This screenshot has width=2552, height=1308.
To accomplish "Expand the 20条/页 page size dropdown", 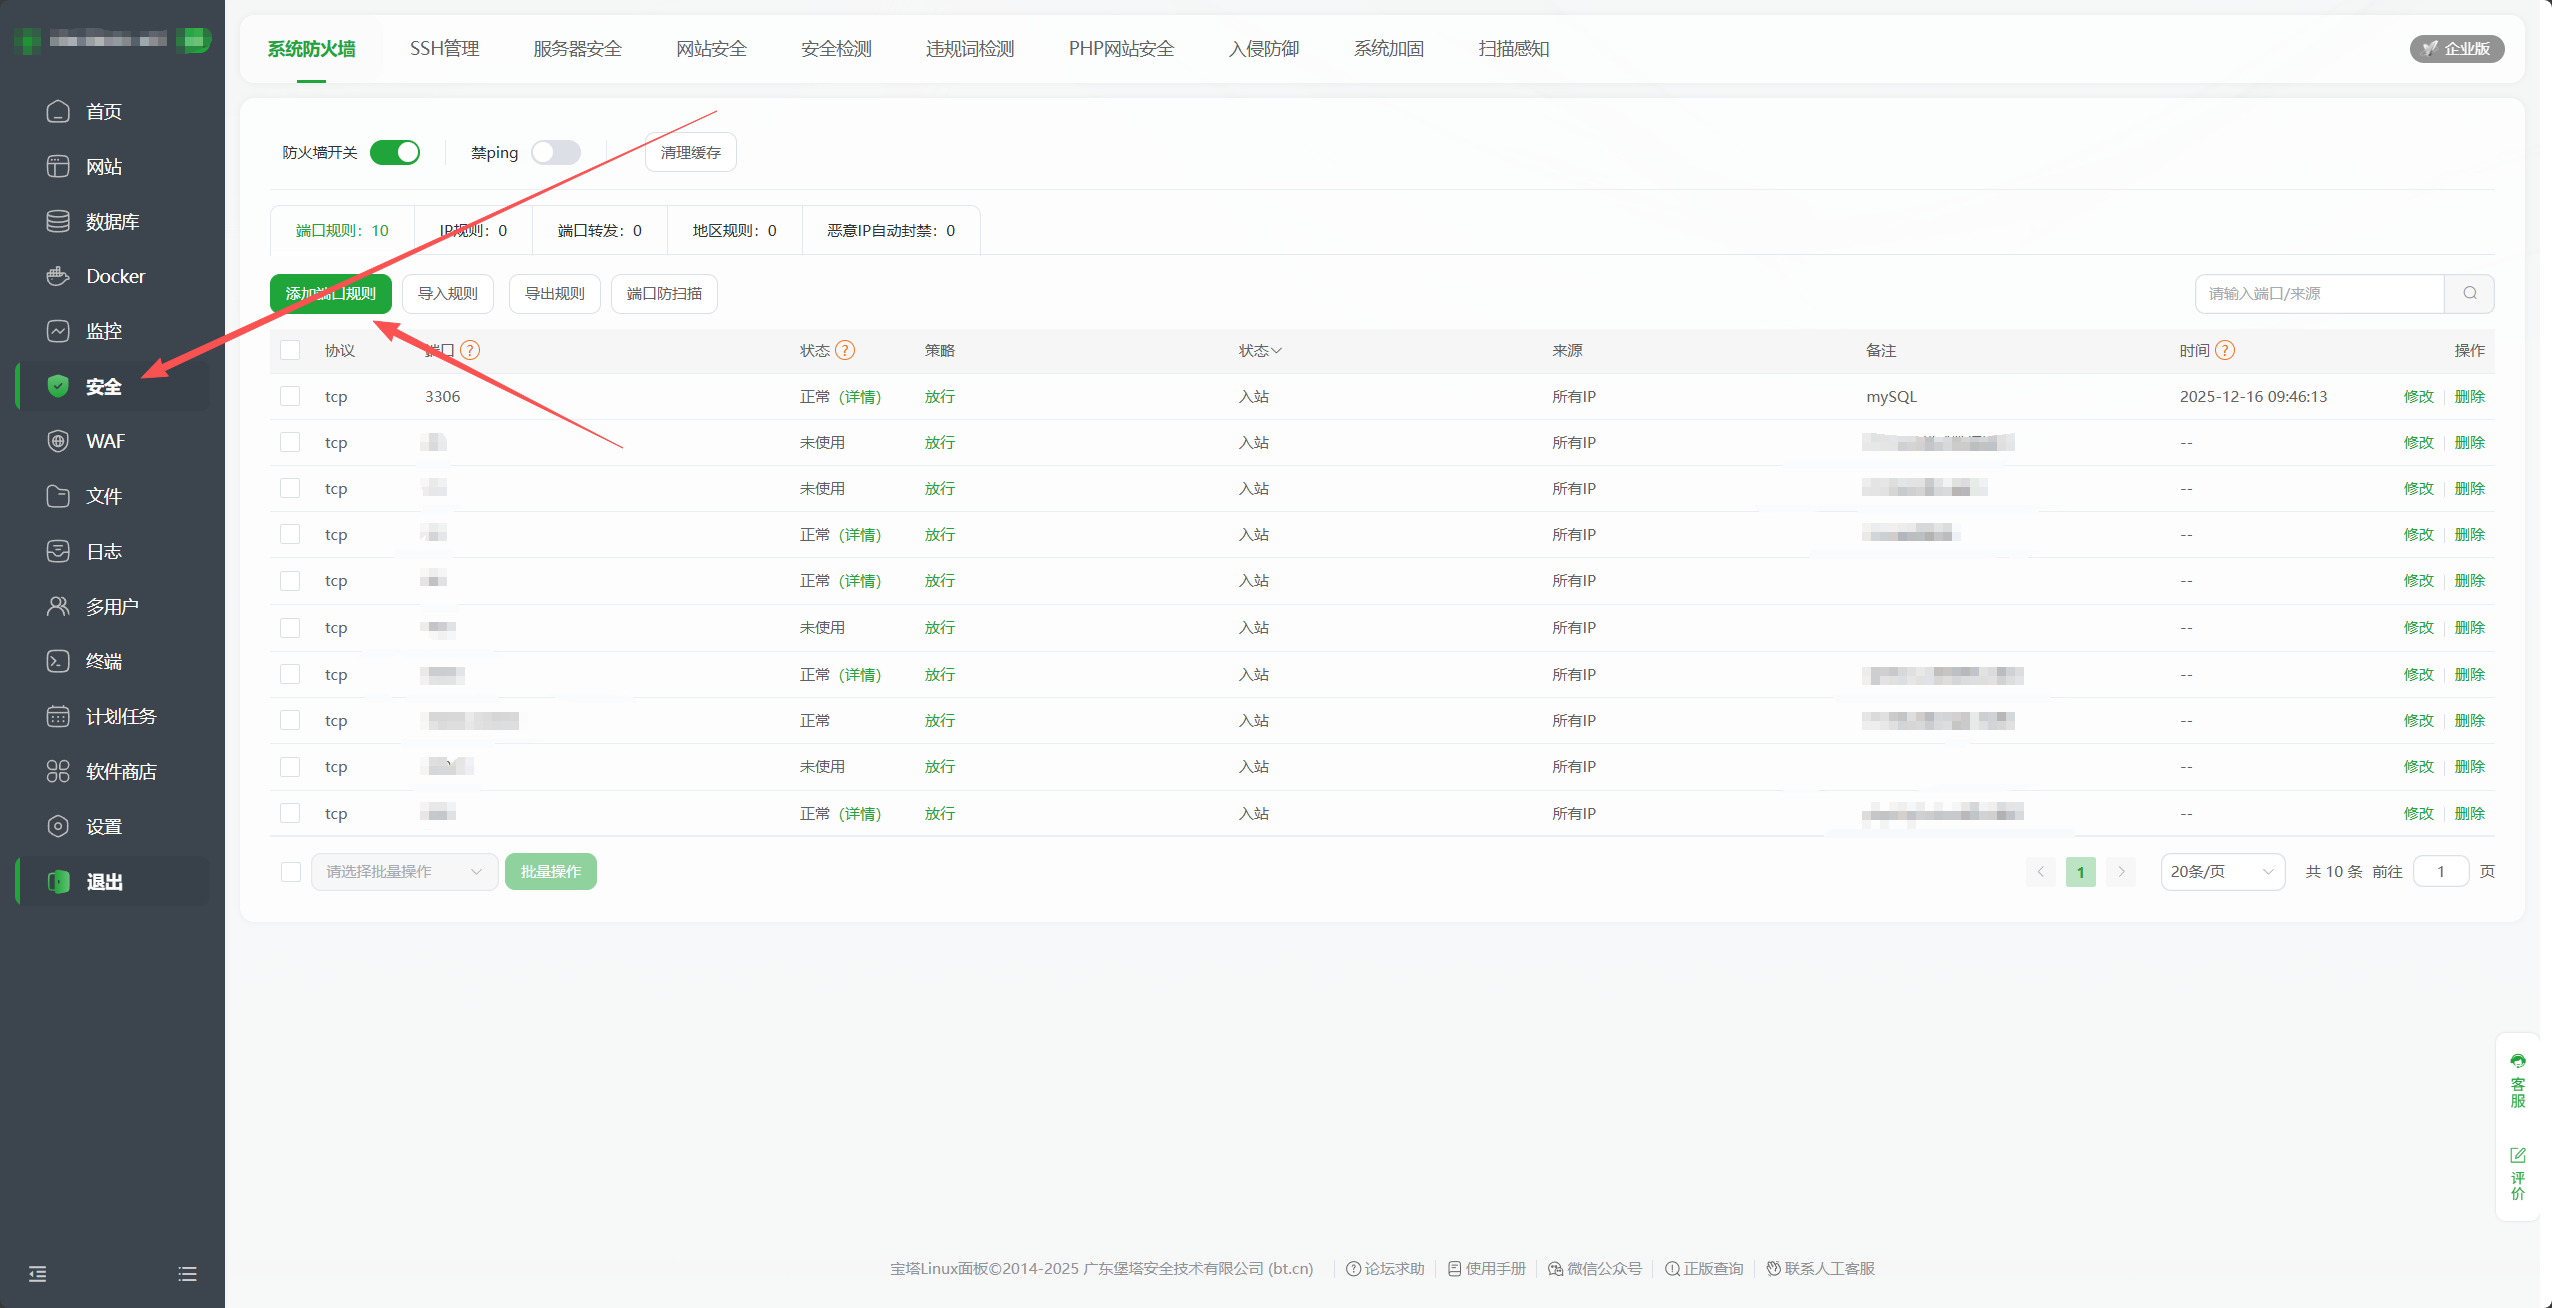I will (2222, 871).
